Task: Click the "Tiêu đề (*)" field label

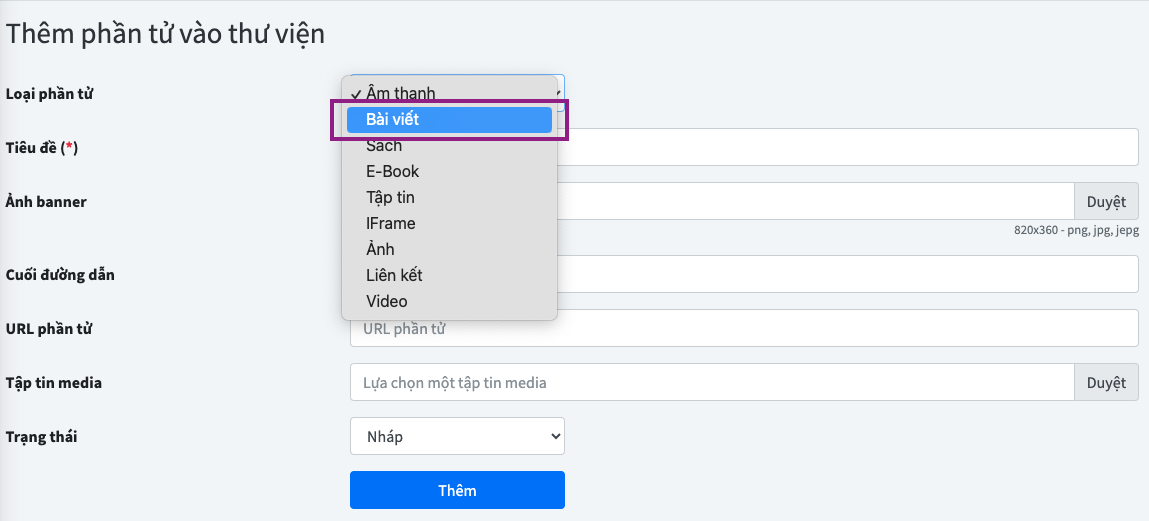Action: pos(42,148)
